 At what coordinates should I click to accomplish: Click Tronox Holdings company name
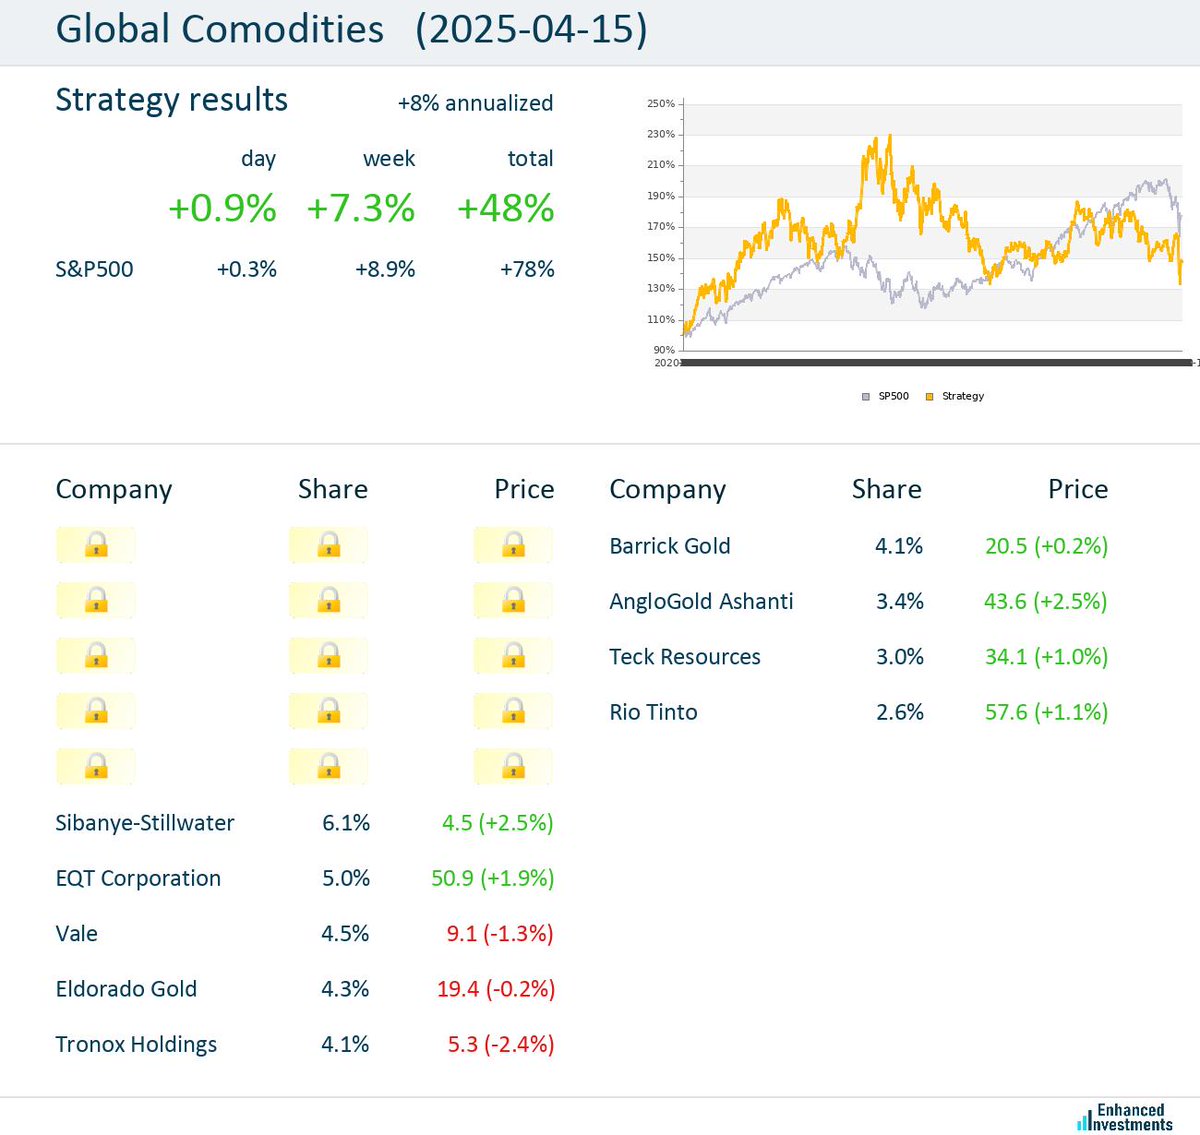[136, 1044]
